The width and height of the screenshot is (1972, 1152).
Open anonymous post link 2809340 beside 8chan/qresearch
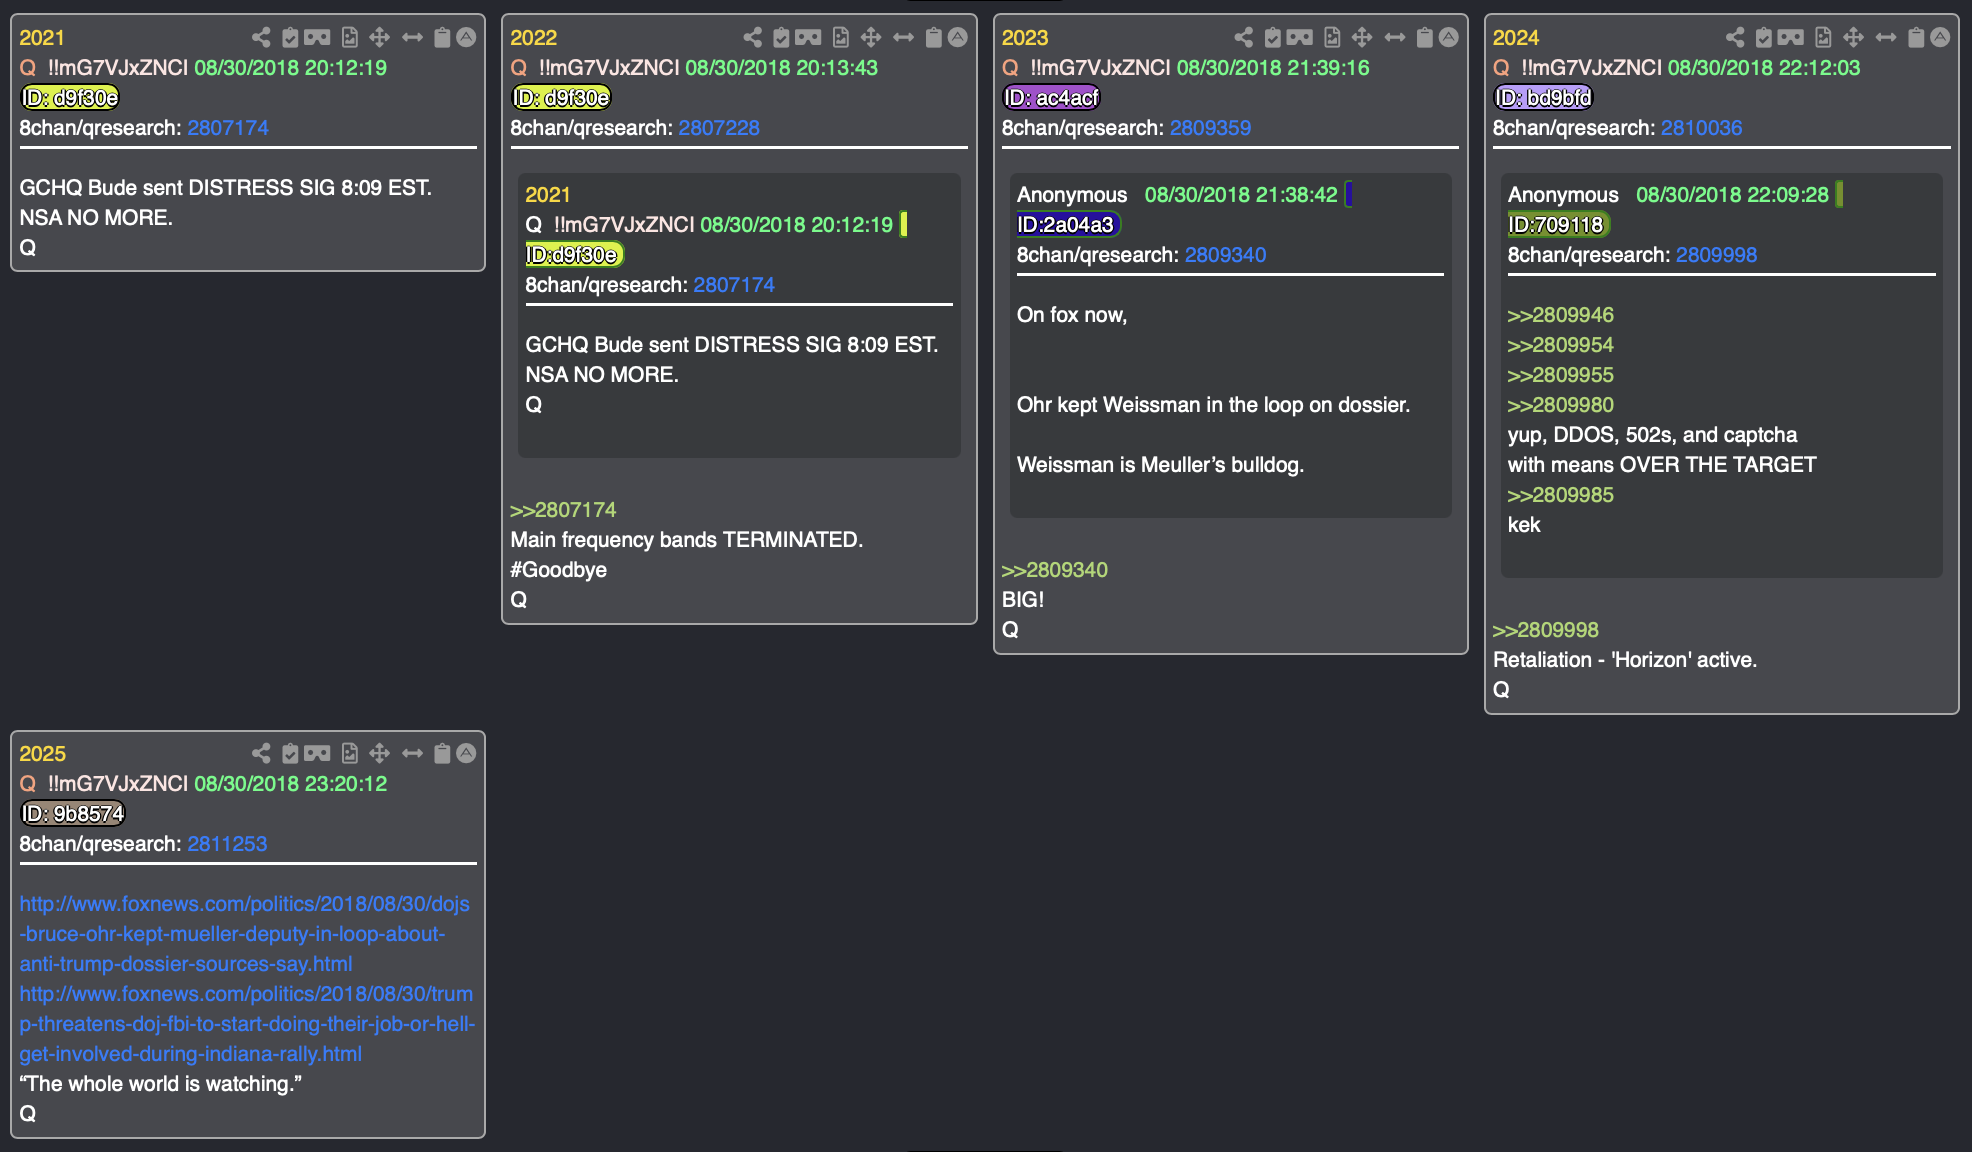[x=1225, y=255]
